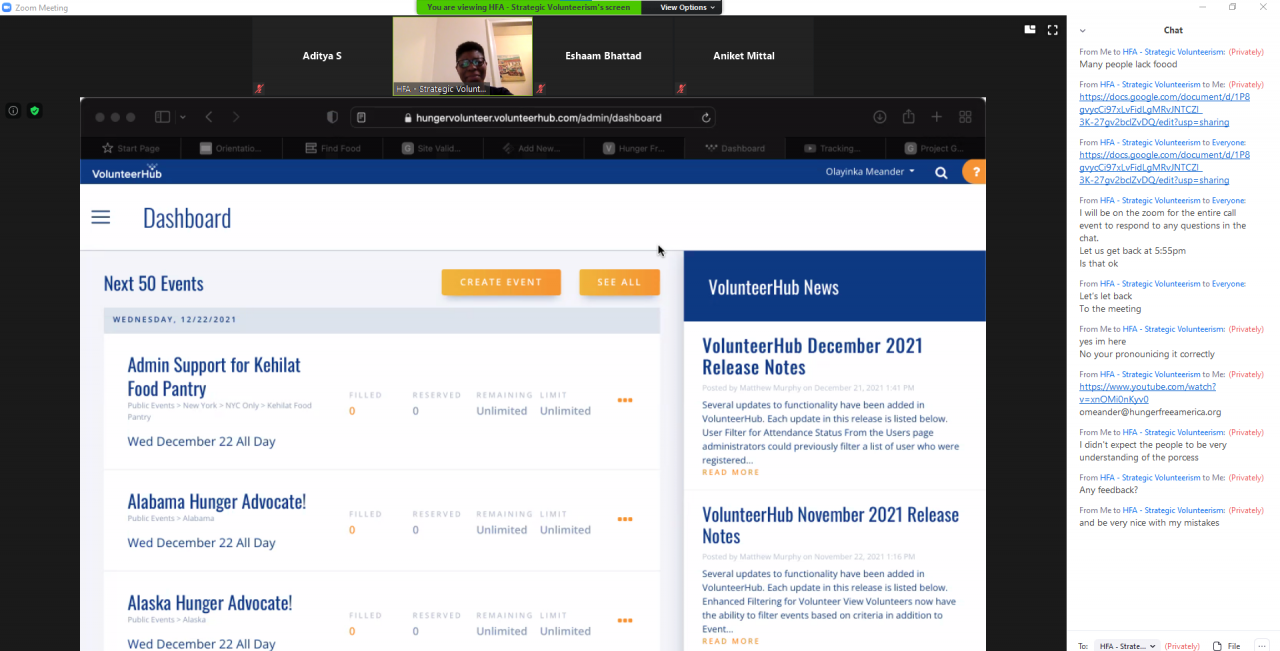Switch to the Site Valid... tab

[x=433, y=148]
